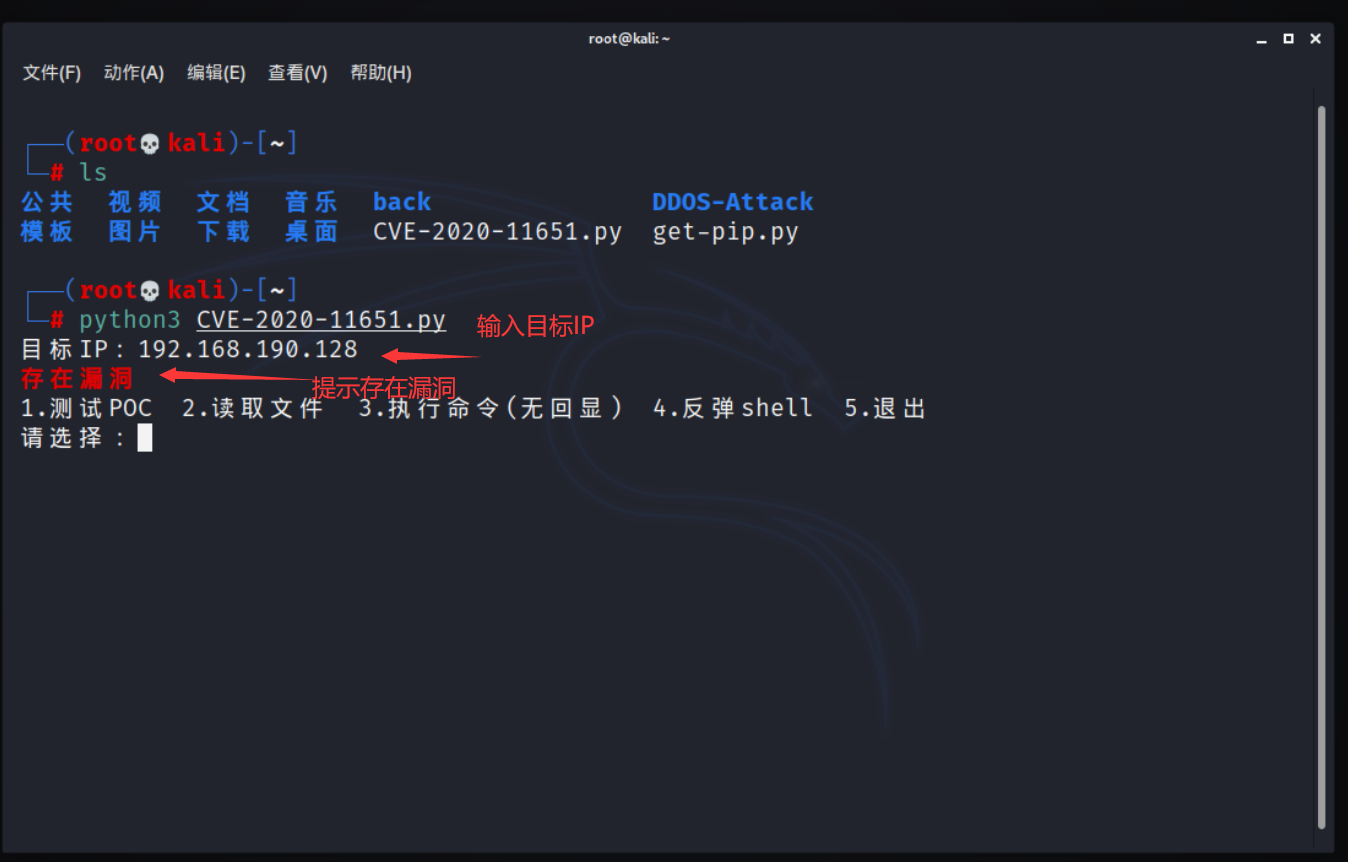Viewport: 1348px width, 862px height.
Task: Open the 编辑(E) menu
Action: click(216, 73)
